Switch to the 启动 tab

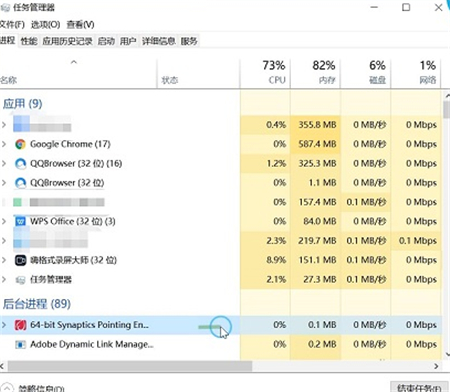tap(106, 41)
